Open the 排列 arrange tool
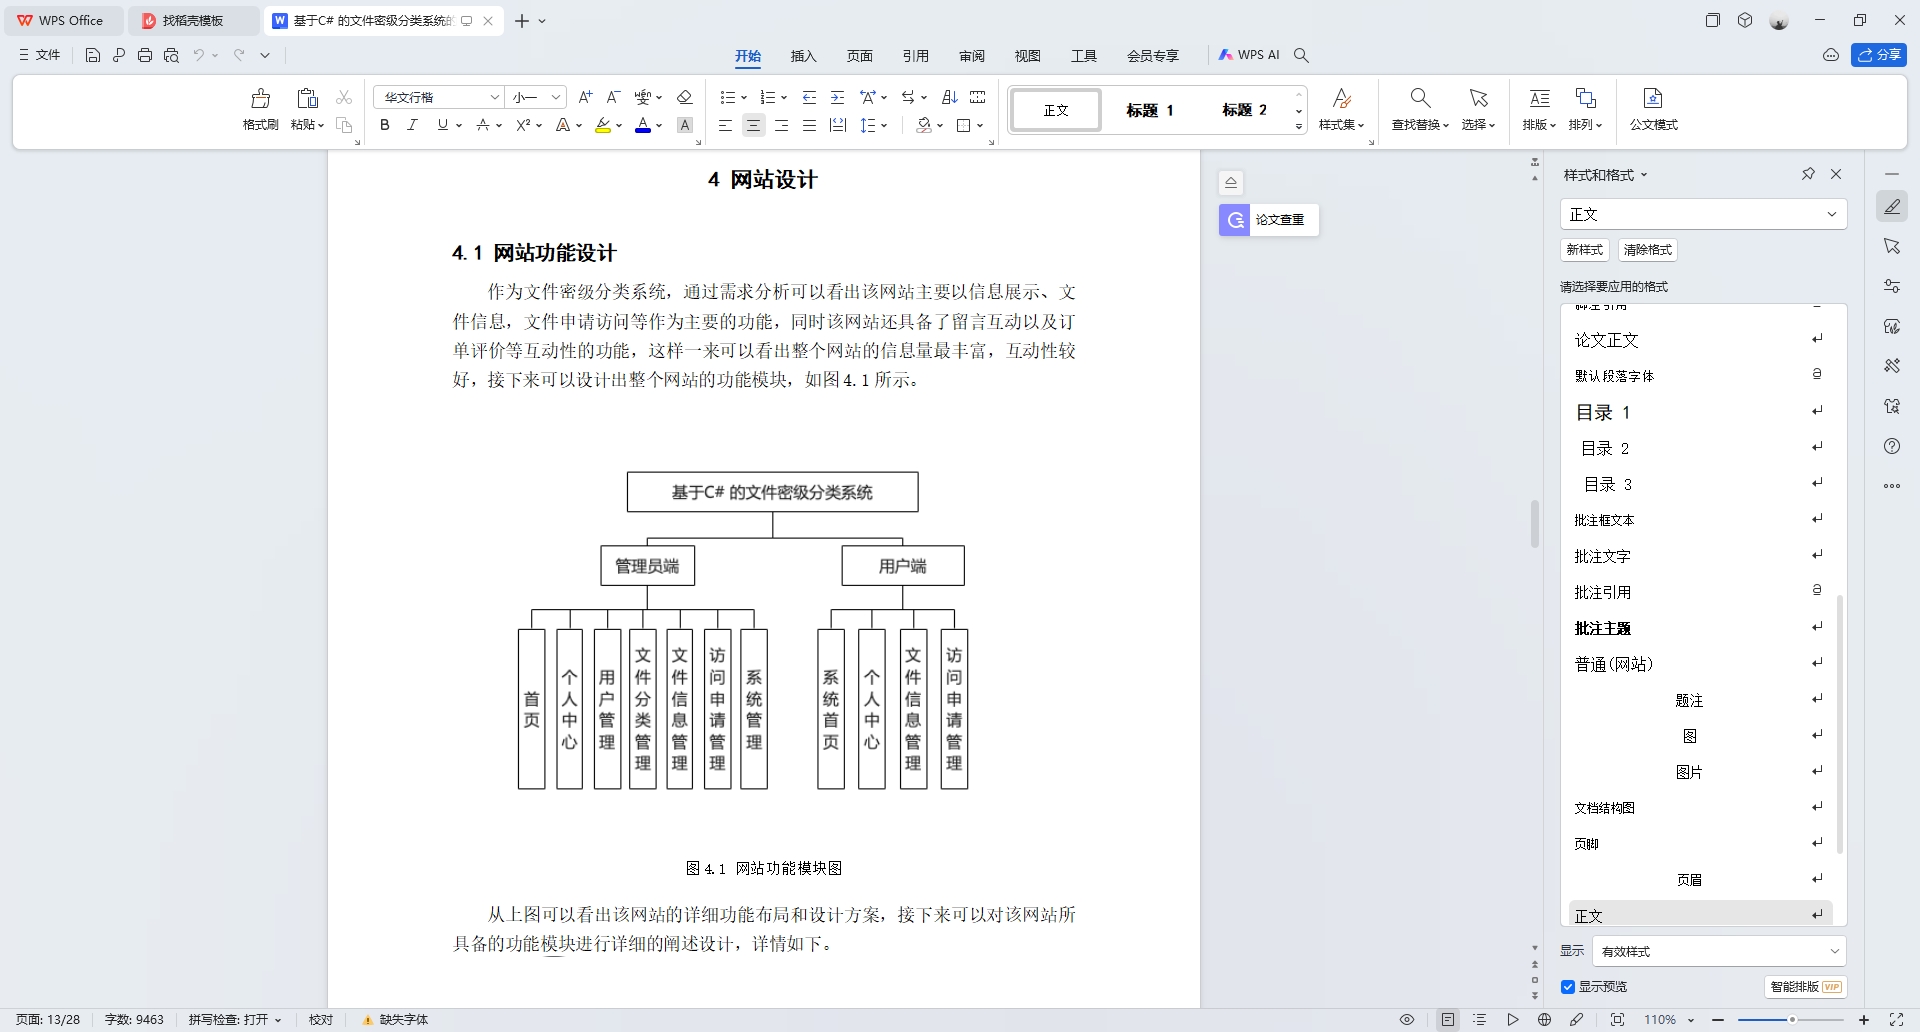Image resolution: width=1920 pixels, height=1032 pixels. (1585, 109)
